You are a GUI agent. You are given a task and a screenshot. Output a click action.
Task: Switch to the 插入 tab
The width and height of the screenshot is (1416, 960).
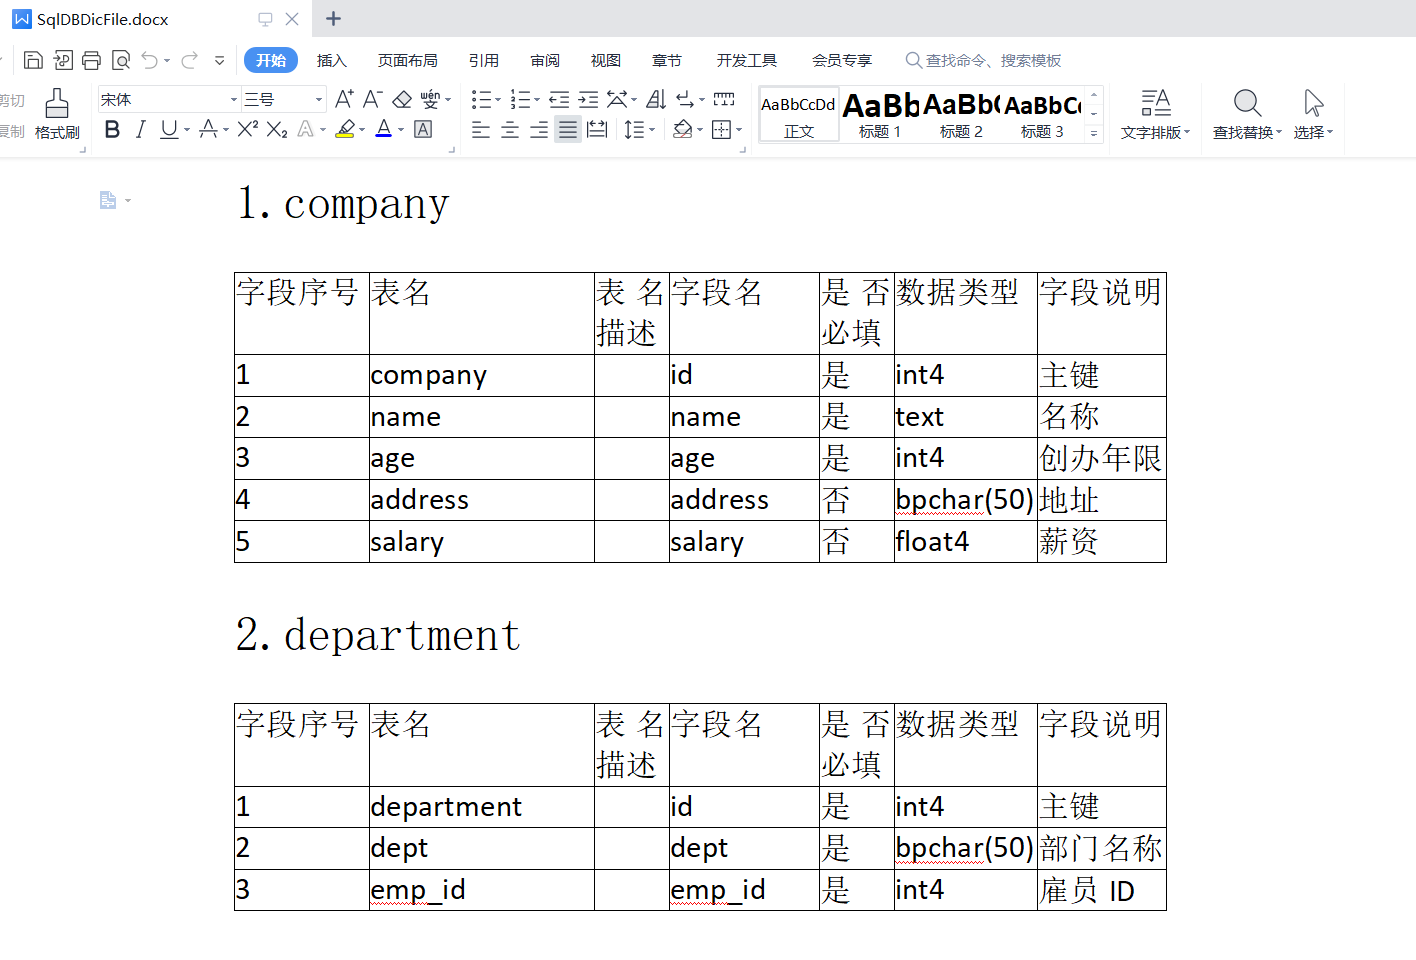331,61
